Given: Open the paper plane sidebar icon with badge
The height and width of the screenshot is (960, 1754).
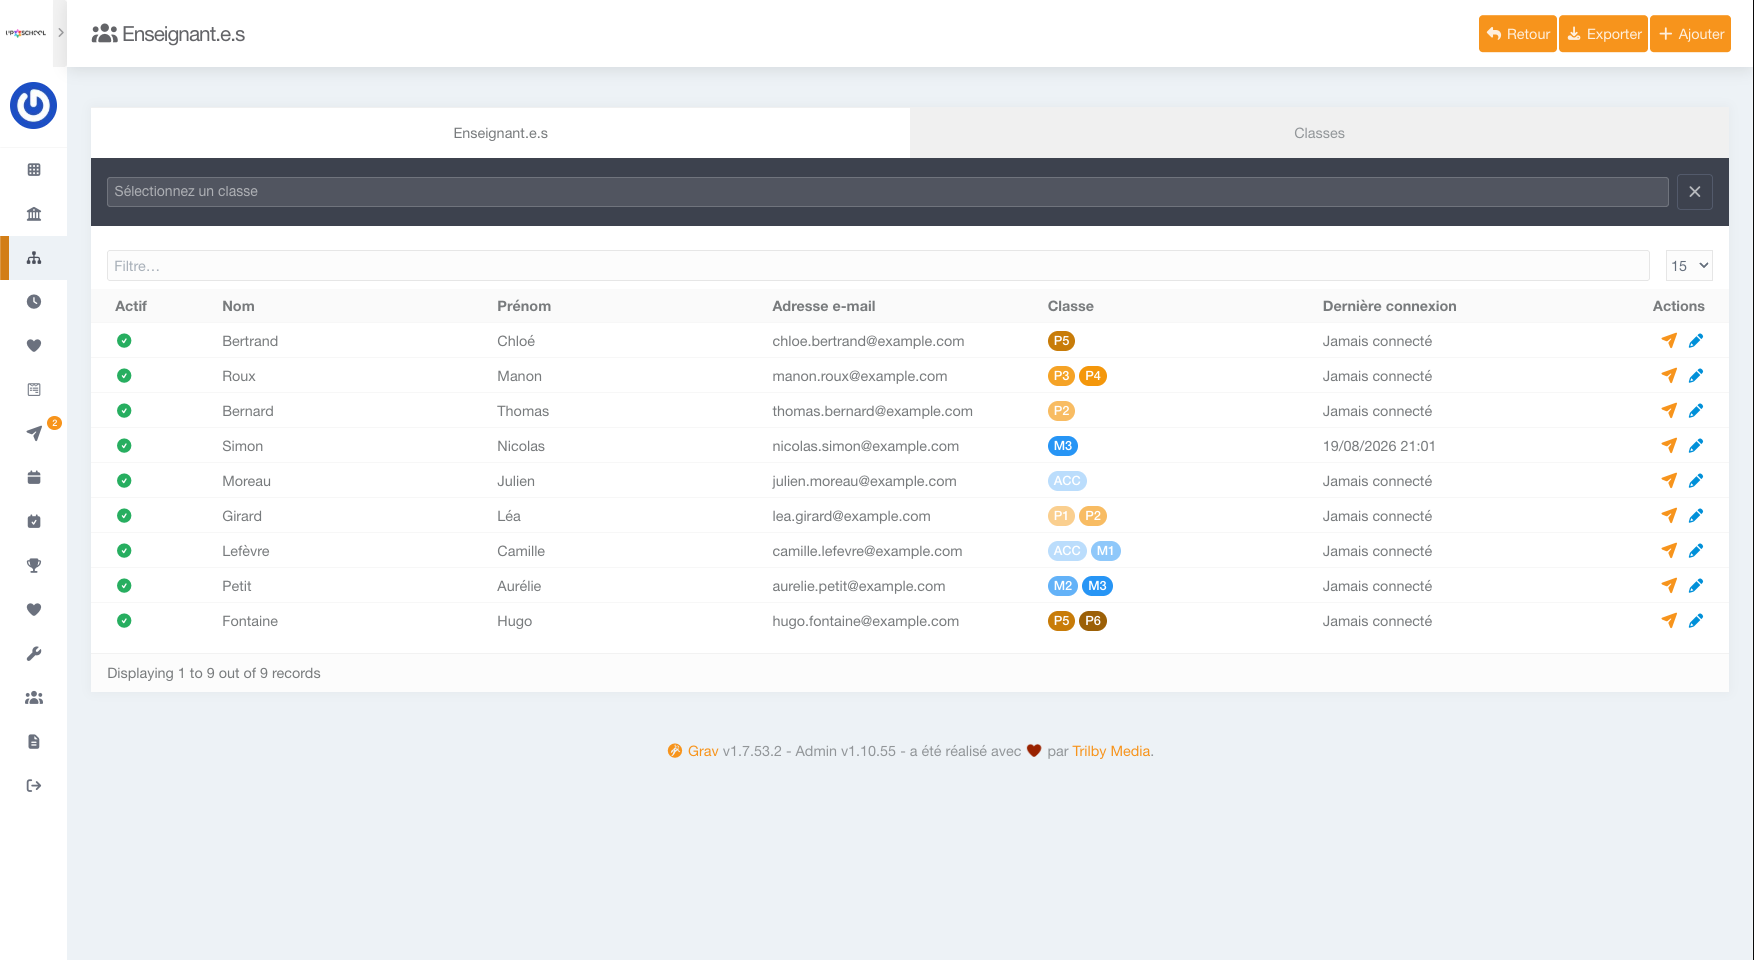Looking at the screenshot, I should [x=34, y=434].
